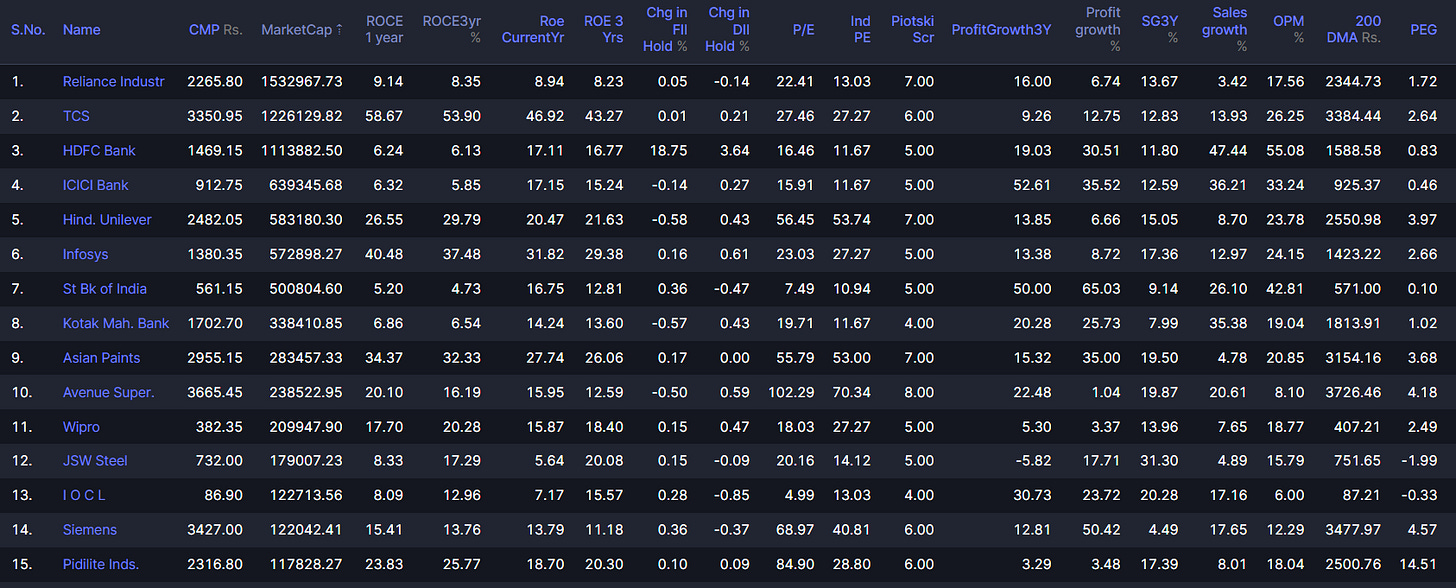The image size is (1456, 588).
Task: Open the Pidilite Inds. company link
Action: [x=100, y=565]
